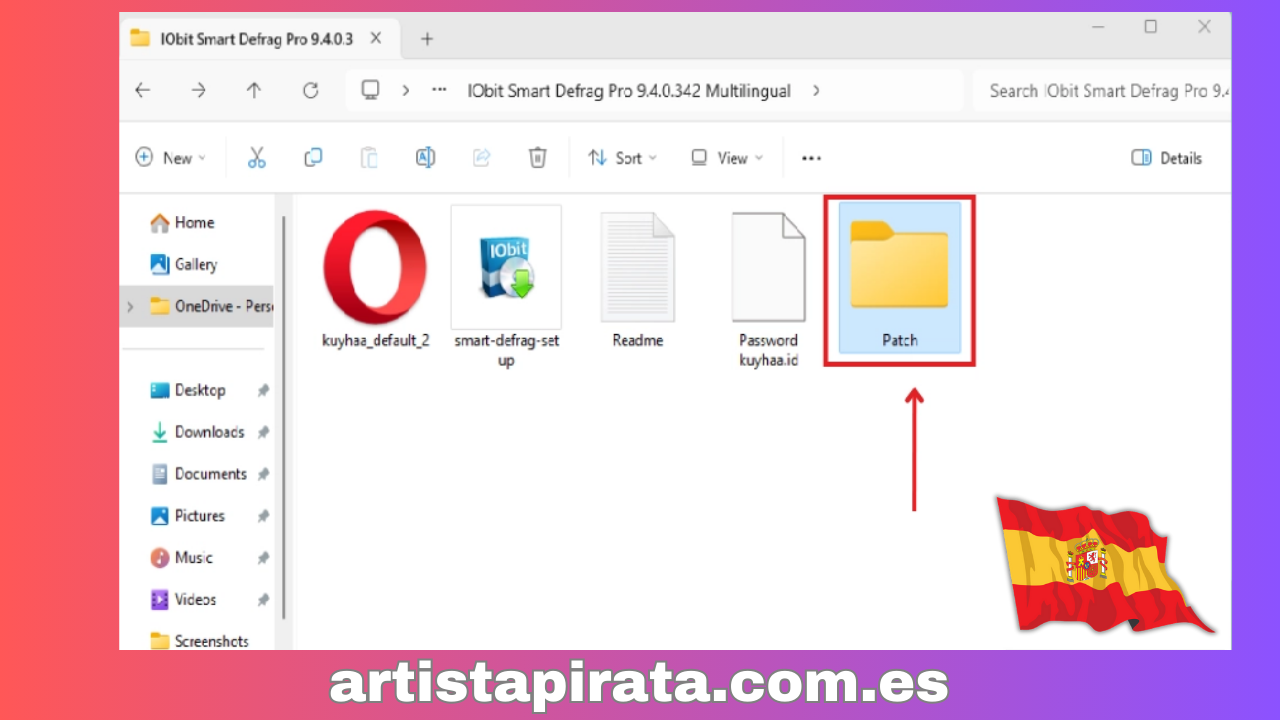
Task: Open Music in the quick access list
Action: point(181,558)
